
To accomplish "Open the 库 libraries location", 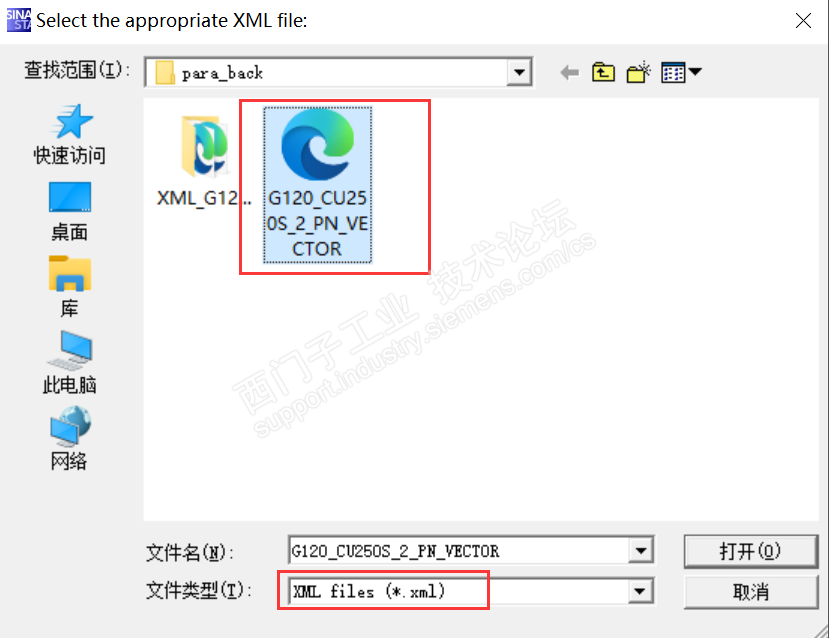I will tap(70, 287).
